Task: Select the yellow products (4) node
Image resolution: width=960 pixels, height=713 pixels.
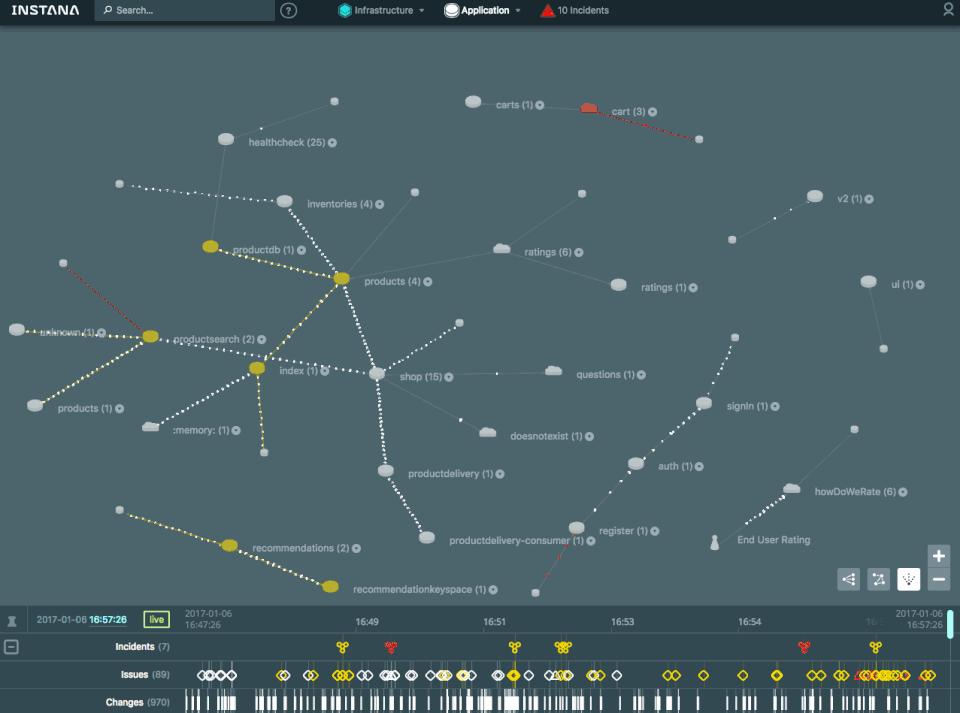Action: click(x=342, y=278)
